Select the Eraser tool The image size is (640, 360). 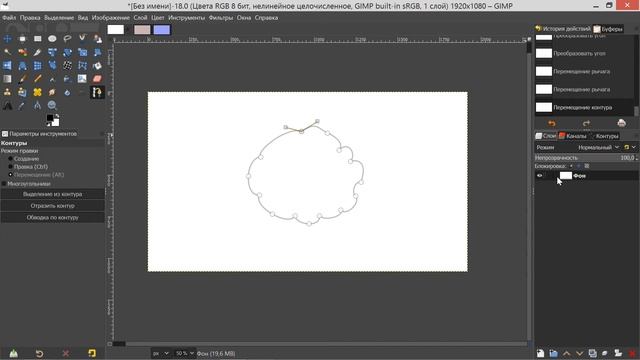pos(97,79)
